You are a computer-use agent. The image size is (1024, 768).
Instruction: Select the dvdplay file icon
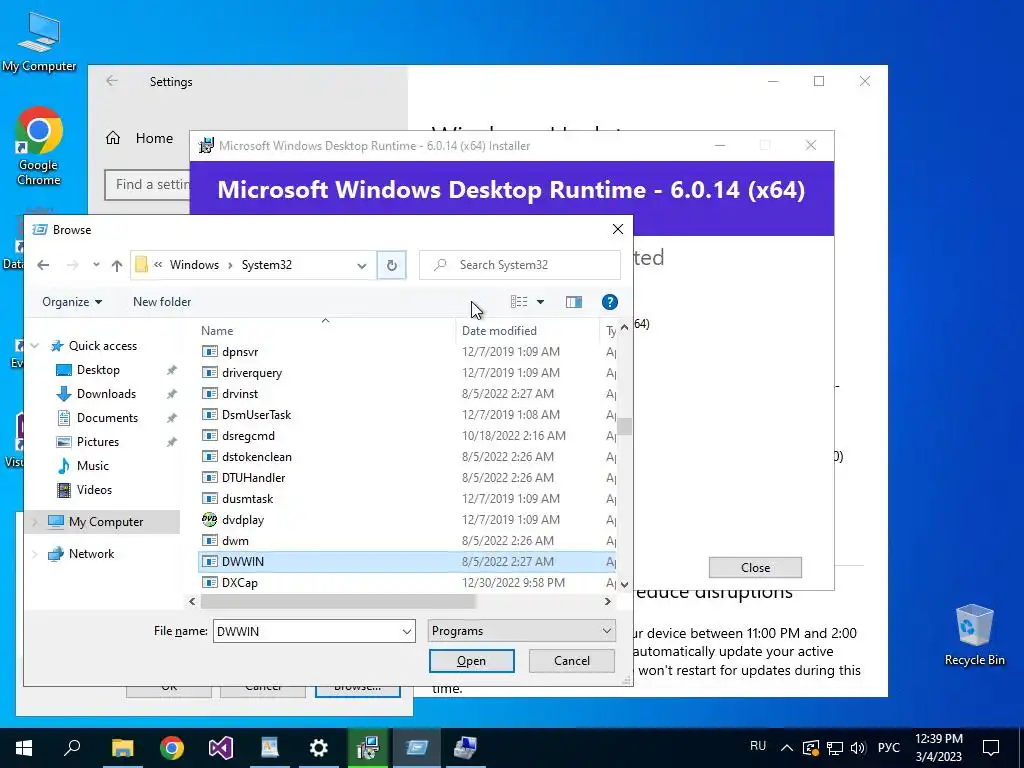pos(209,519)
